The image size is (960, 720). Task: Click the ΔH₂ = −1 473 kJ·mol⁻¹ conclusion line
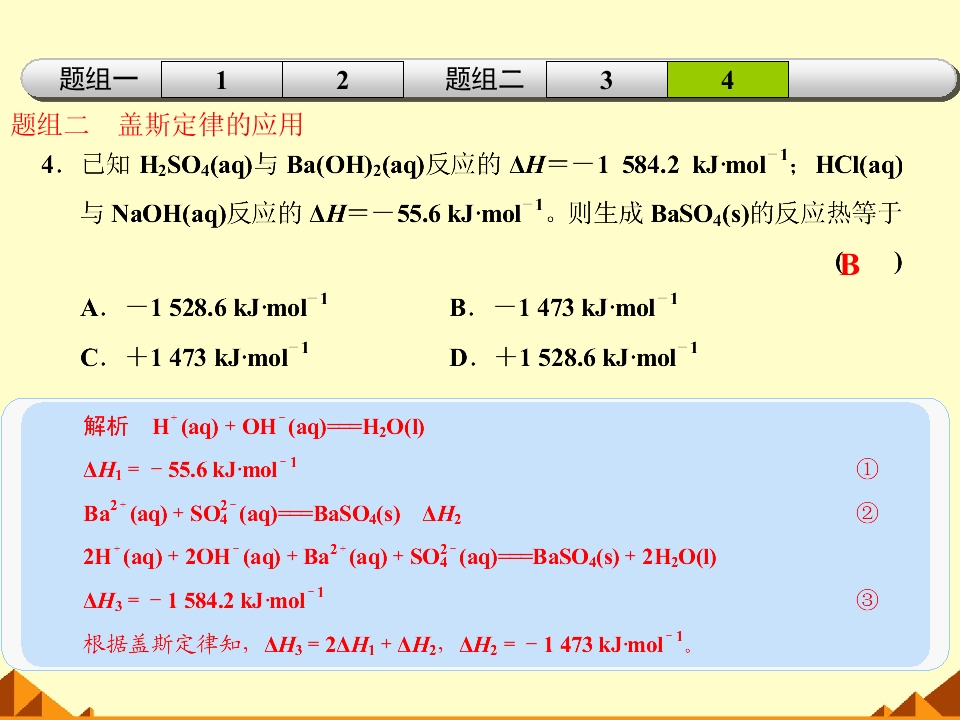pyautogui.click(x=576, y=644)
